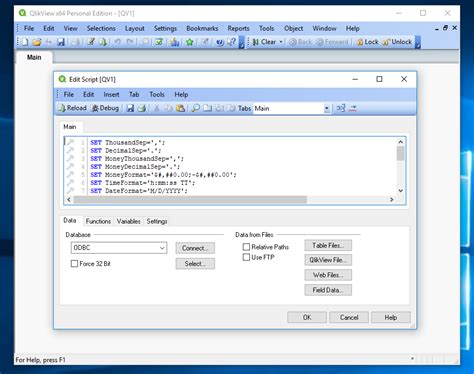Click the Cut scissors icon in script toolbar
This screenshot has width=474, height=374.
pos(156,108)
